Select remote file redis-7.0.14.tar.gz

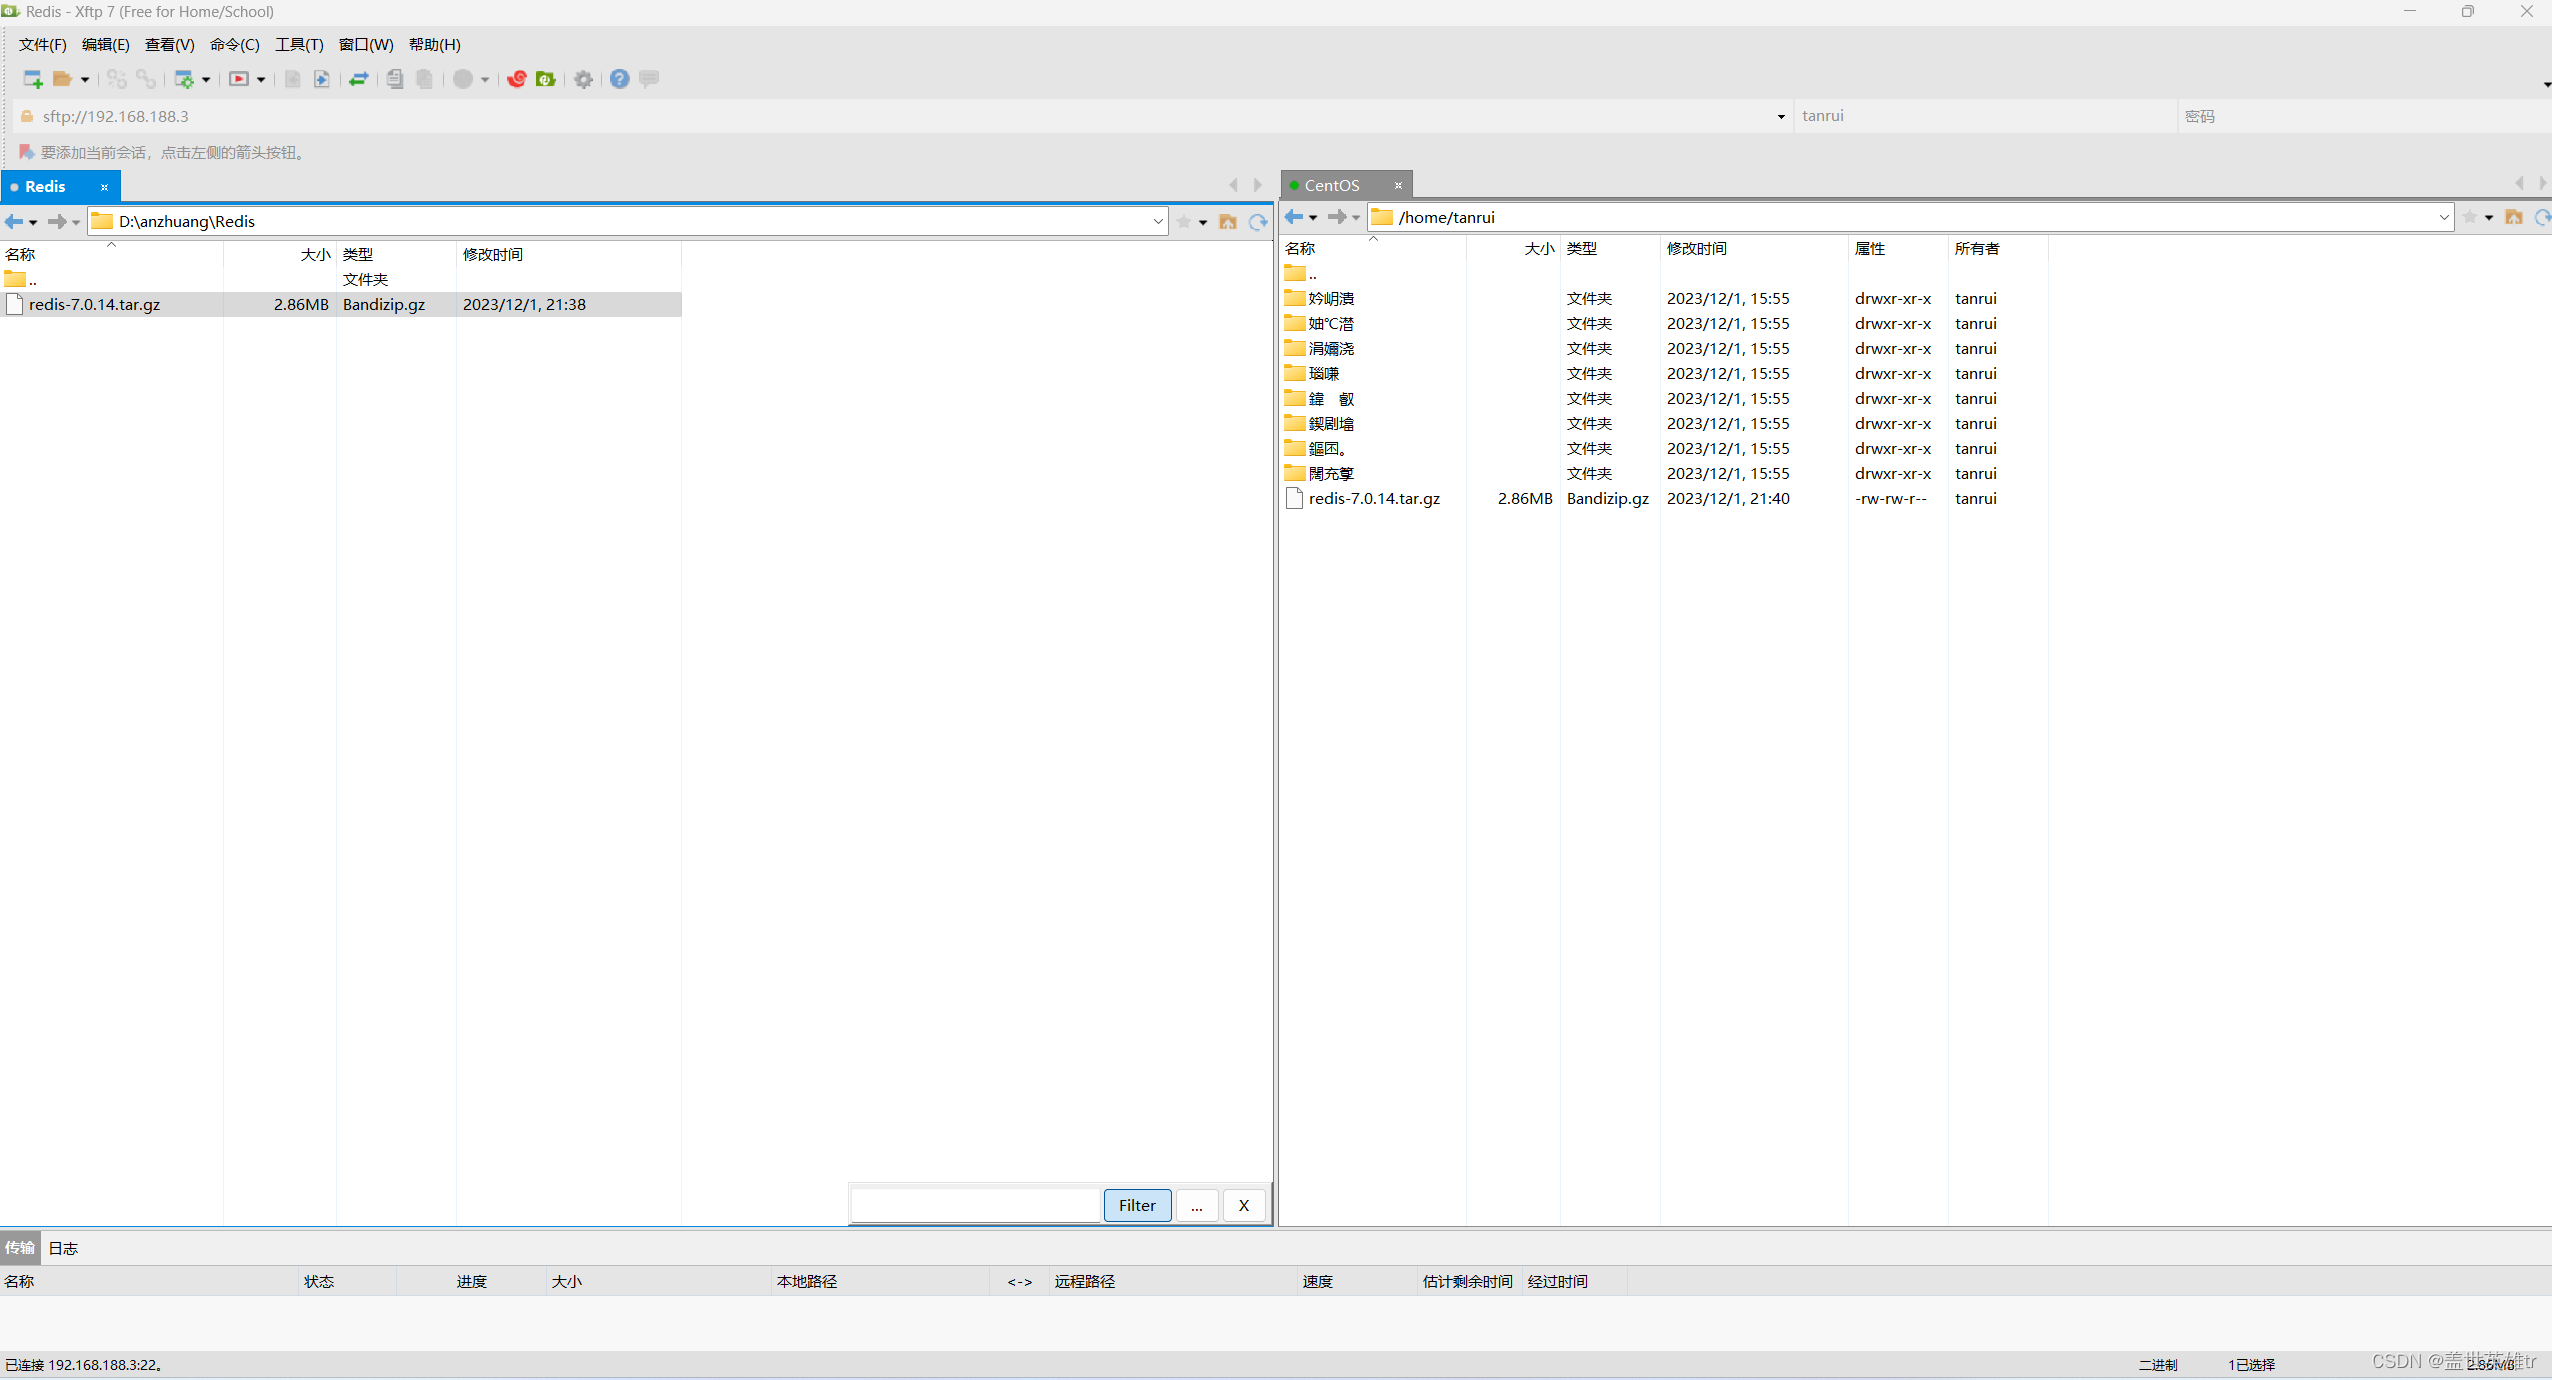pyautogui.click(x=1374, y=499)
